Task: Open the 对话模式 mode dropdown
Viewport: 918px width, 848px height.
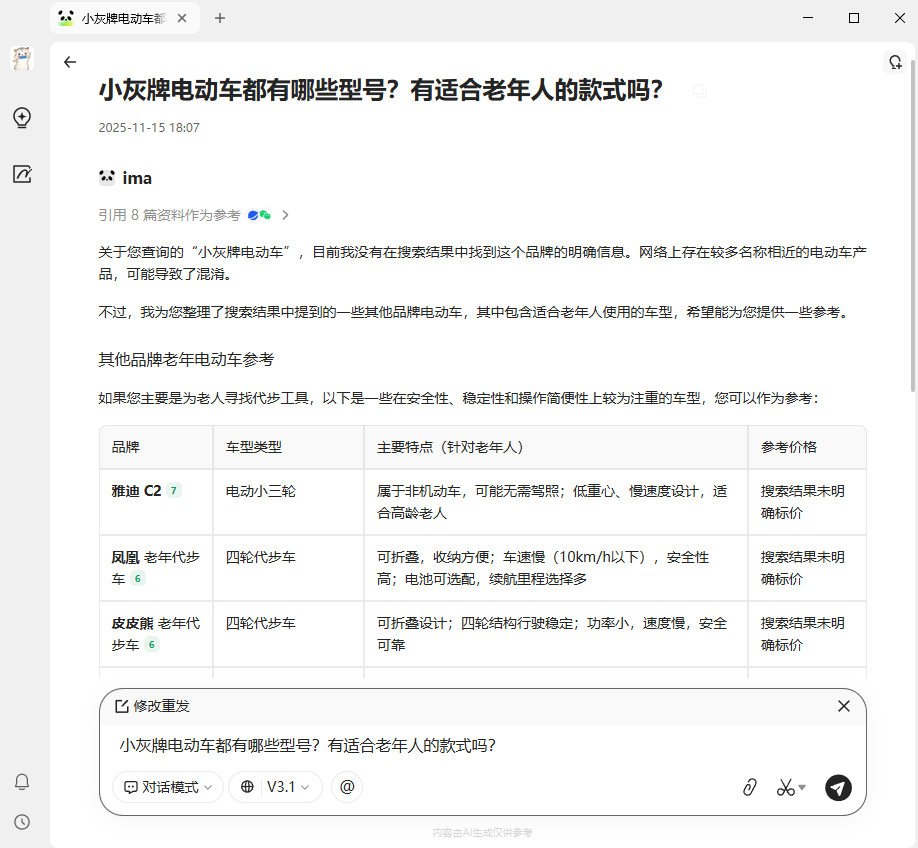Action: (x=167, y=787)
